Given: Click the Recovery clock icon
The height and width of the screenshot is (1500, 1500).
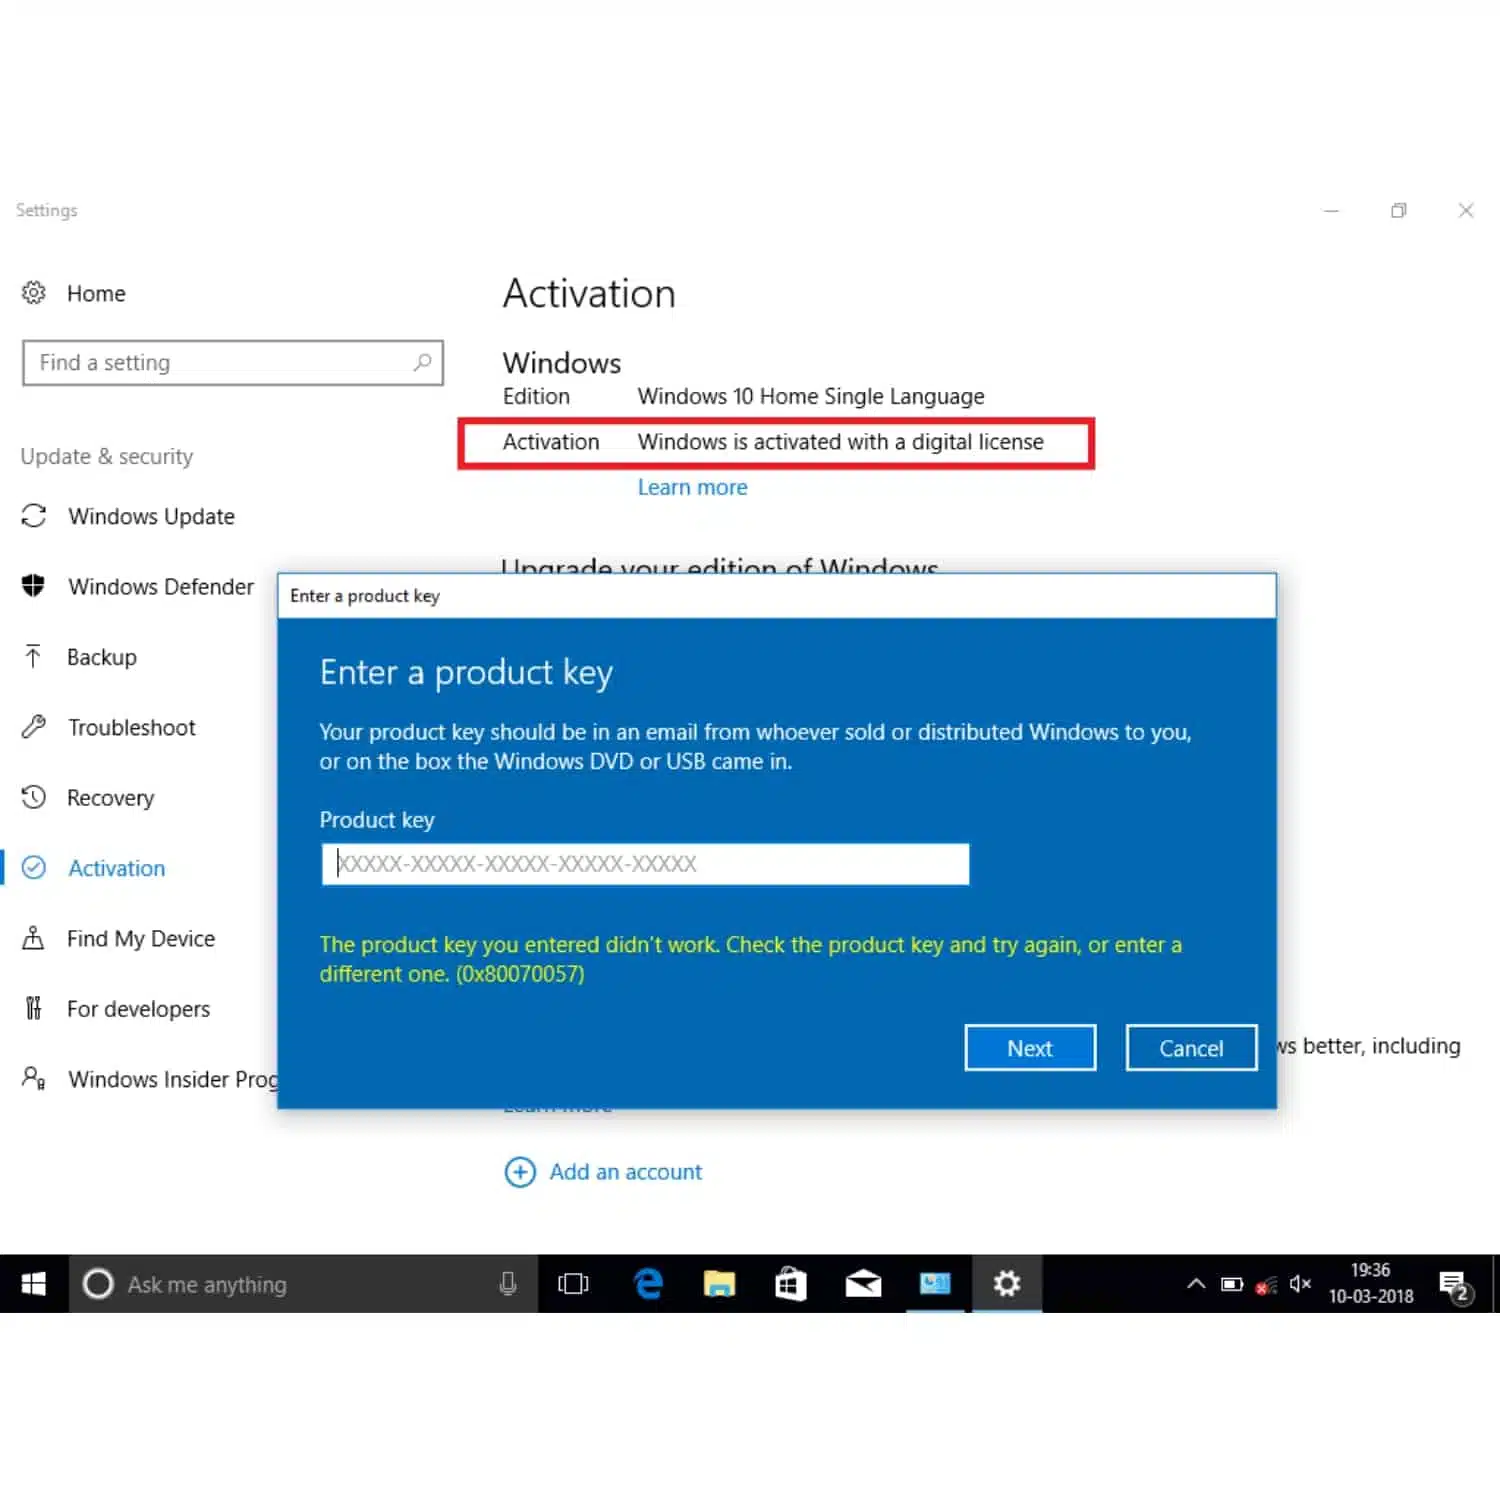Looking at the screenshot, I should pos(34,797).
